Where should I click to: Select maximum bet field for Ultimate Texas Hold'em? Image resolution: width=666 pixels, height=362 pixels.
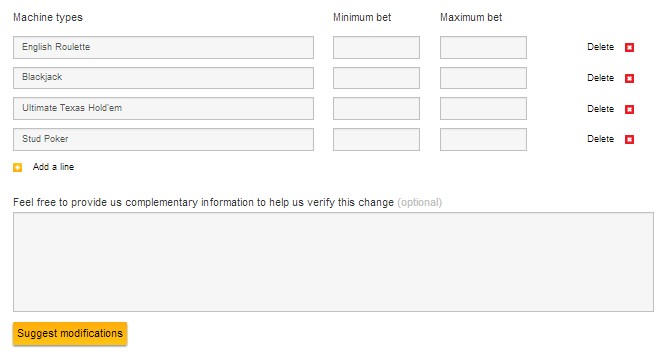click(x=483, y=108)
